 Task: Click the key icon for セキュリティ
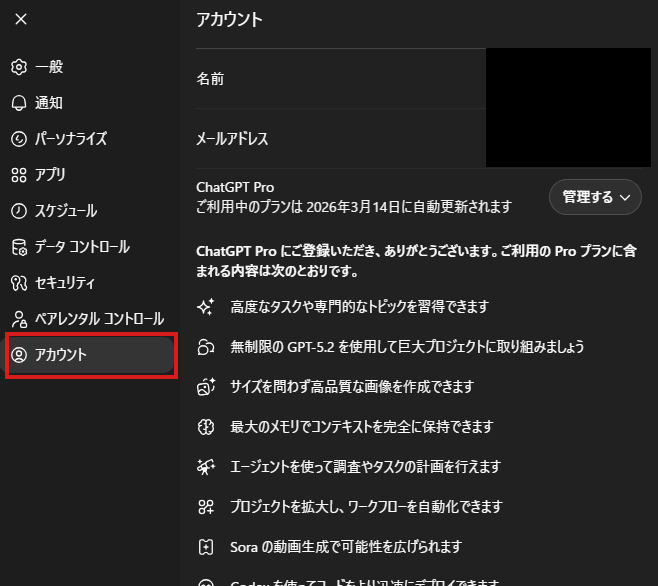coord(18,283)
